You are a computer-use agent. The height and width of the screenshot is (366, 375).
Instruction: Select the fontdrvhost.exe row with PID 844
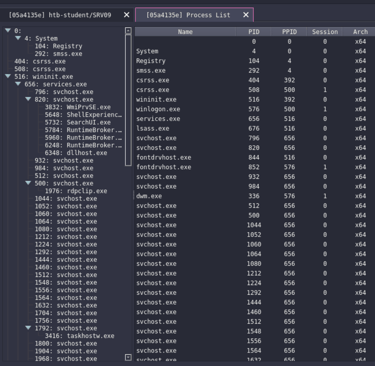point(255,157)
